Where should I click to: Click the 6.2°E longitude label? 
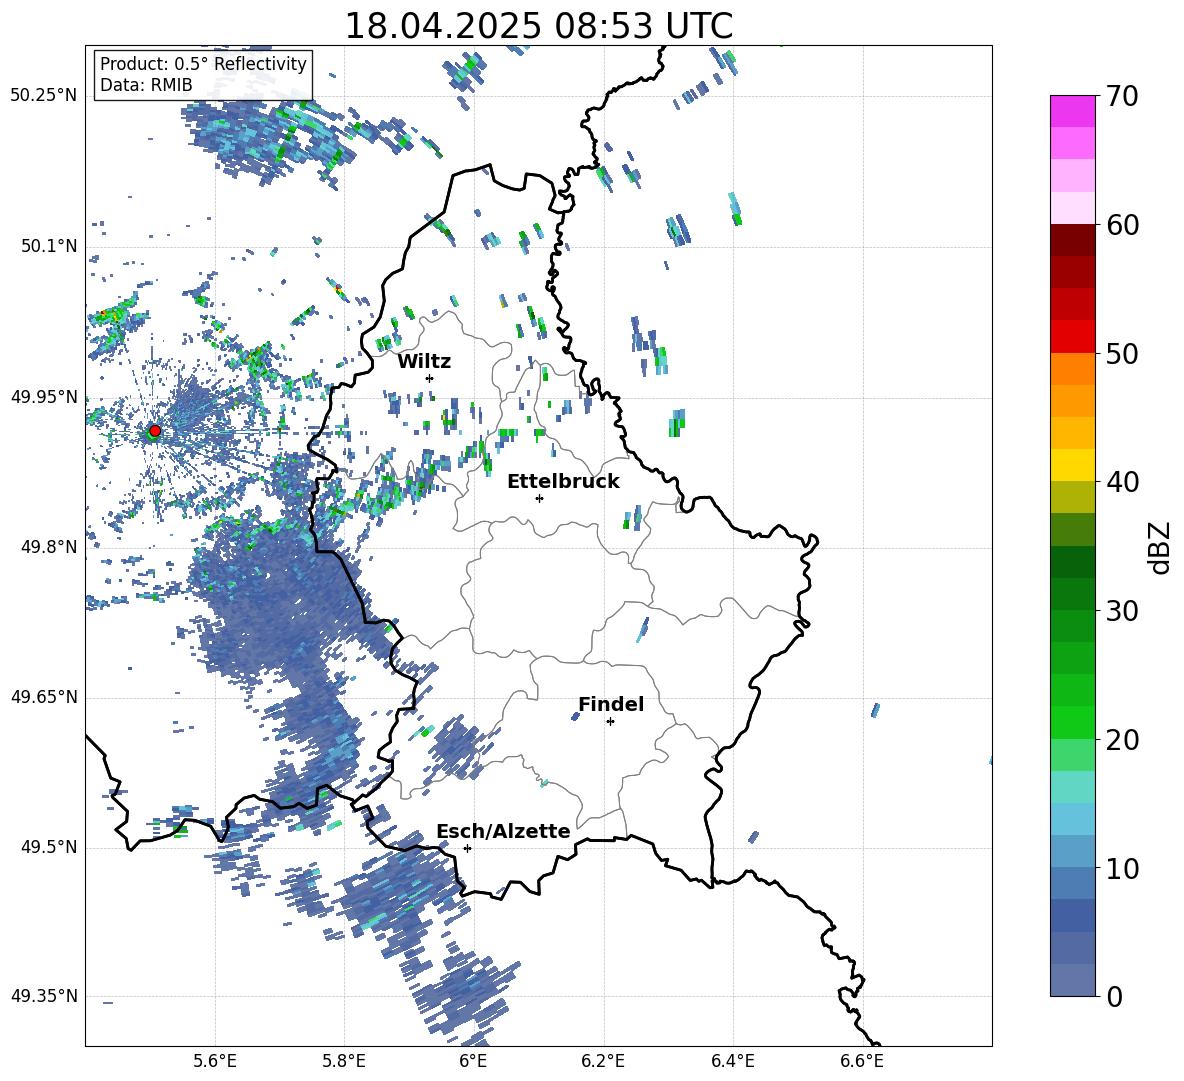point(603,1061)
